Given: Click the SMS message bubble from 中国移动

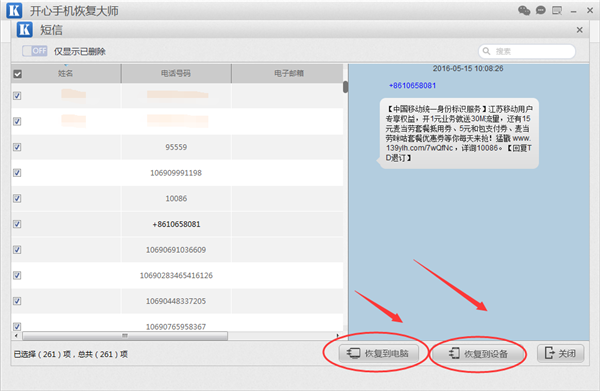Looking at the screenshot, I should 458,133.
